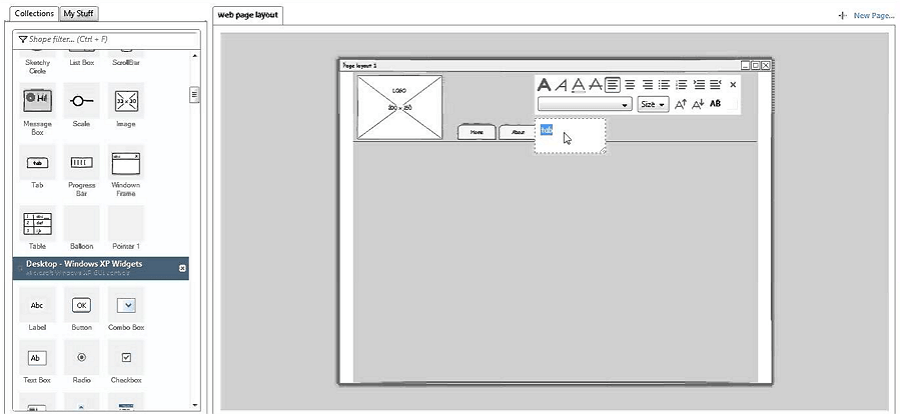Select the web page layout tab
This screenshot has width=900, height=414.
pos(249,15)
